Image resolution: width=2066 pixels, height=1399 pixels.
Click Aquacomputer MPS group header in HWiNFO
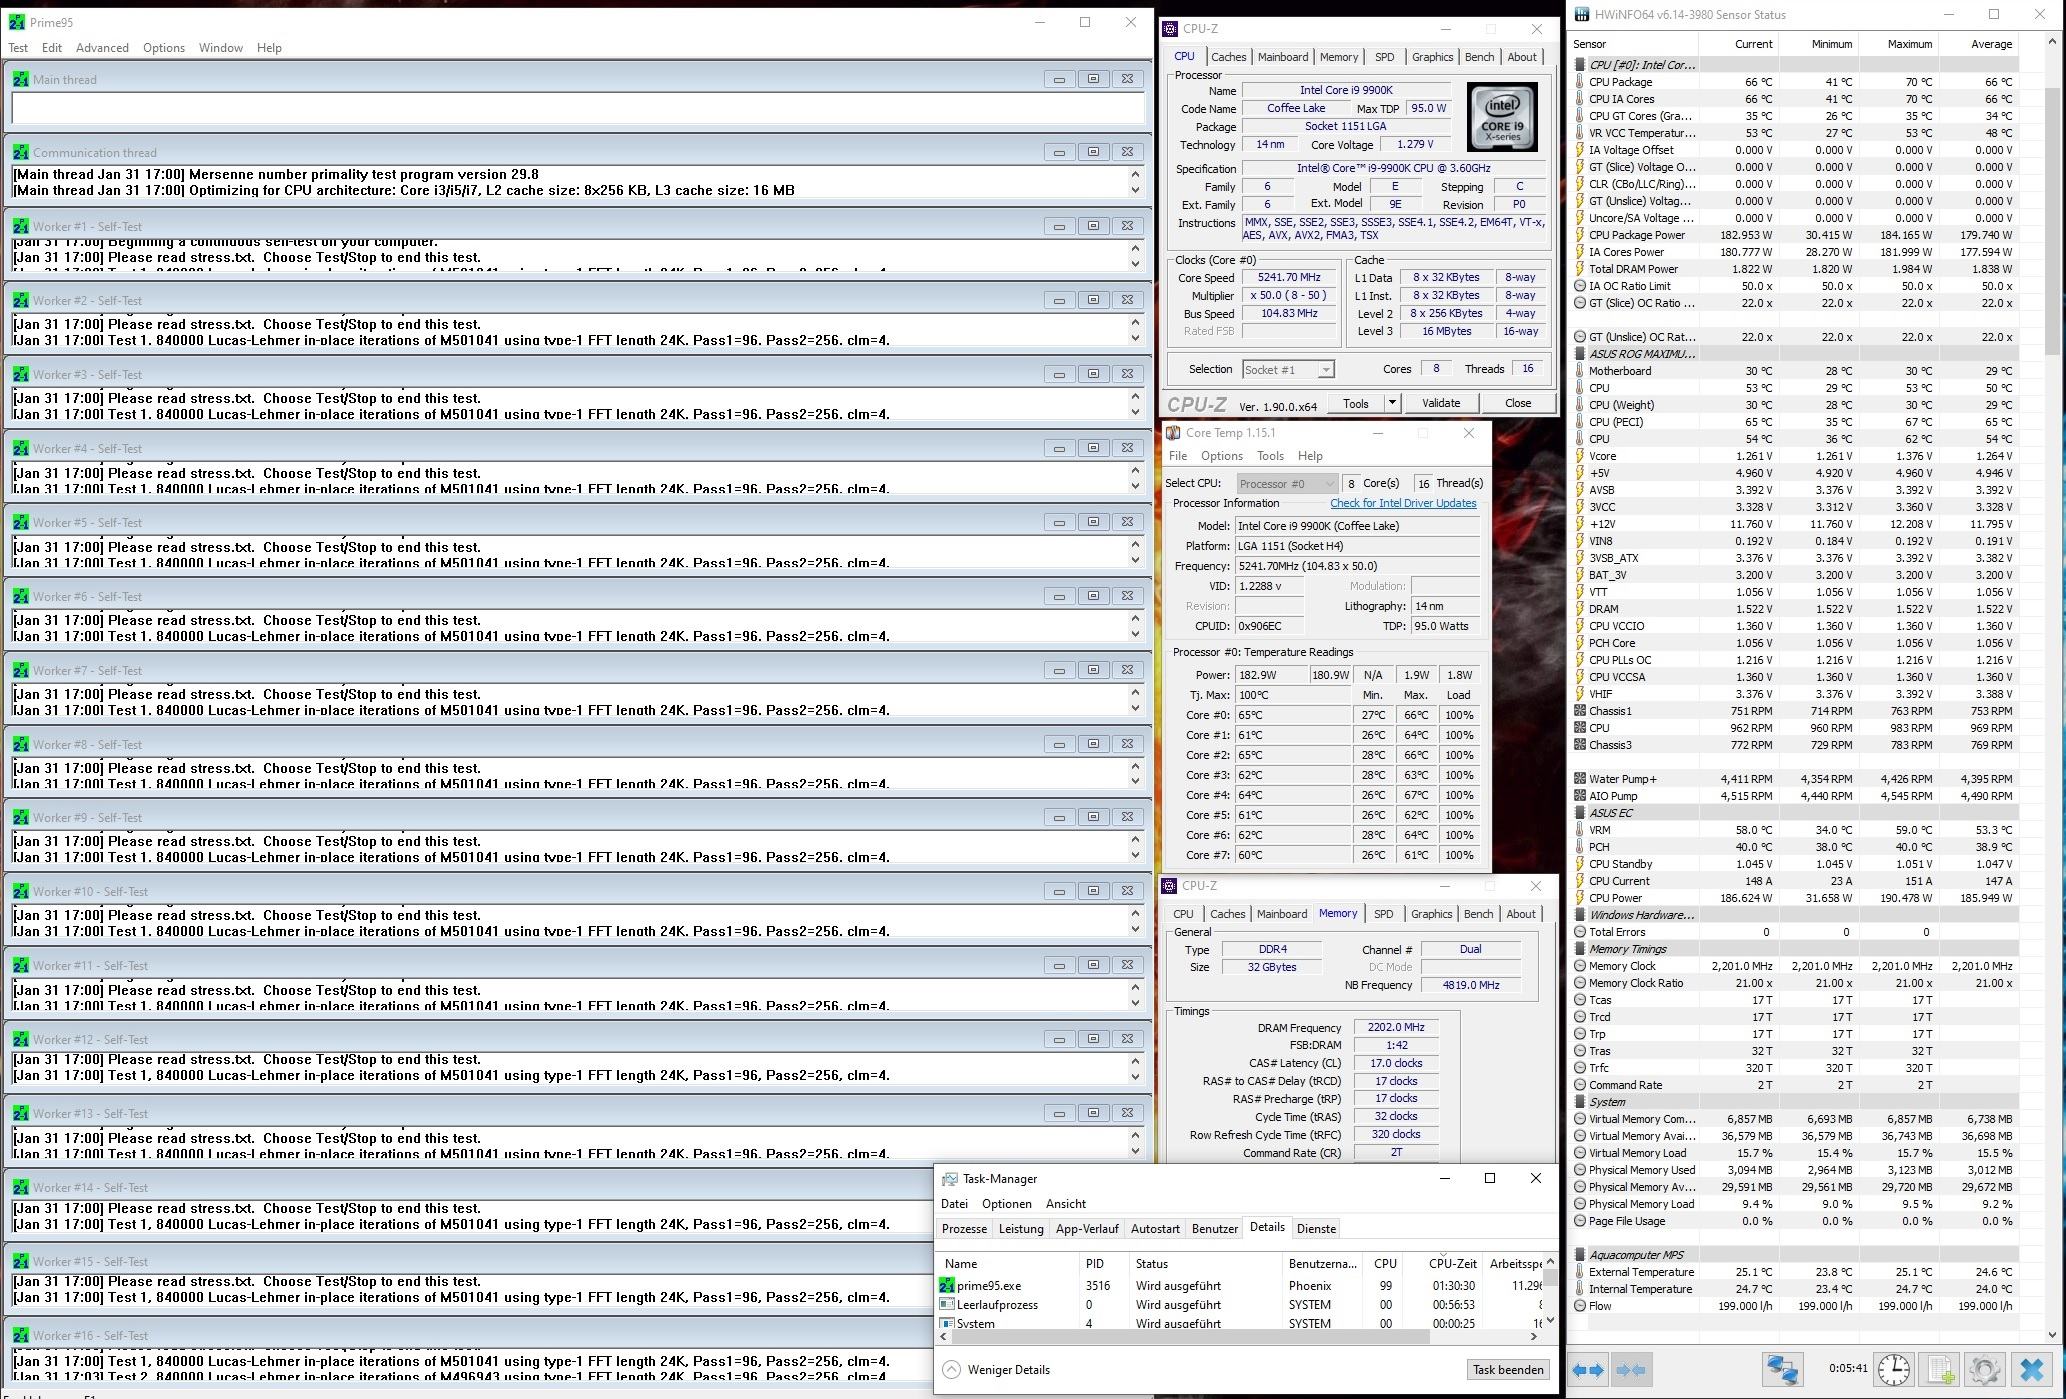(1635, 1255)
